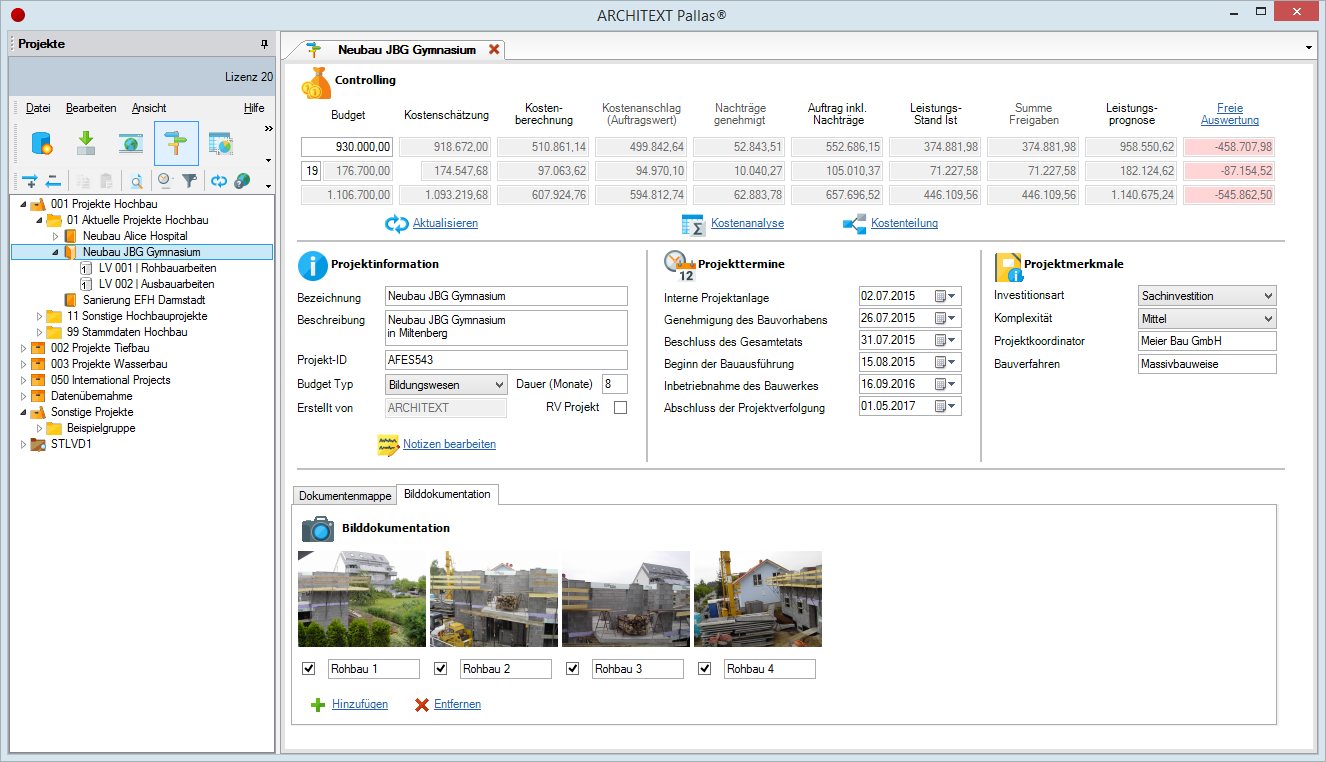
Task: Open the Investitionsart dropdown
Action: (1208, 296)
